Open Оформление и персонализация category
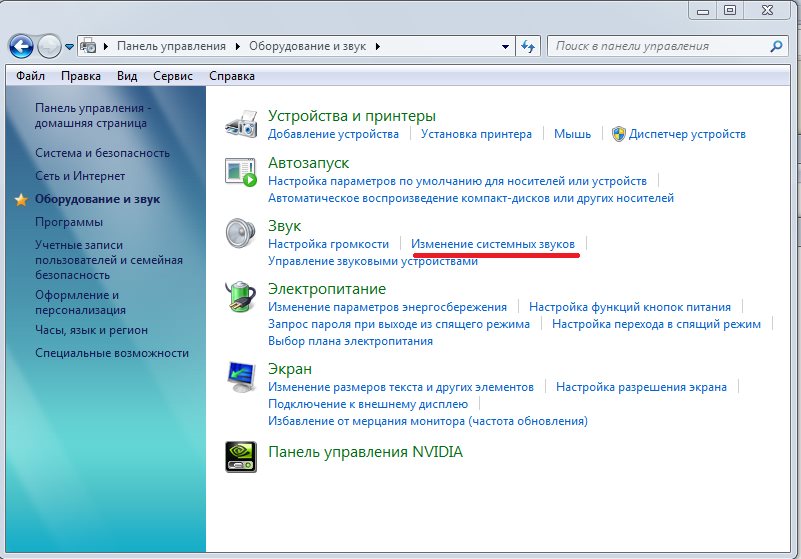Image resolution: width=801 pixels, height=559 pixels. 80,302
